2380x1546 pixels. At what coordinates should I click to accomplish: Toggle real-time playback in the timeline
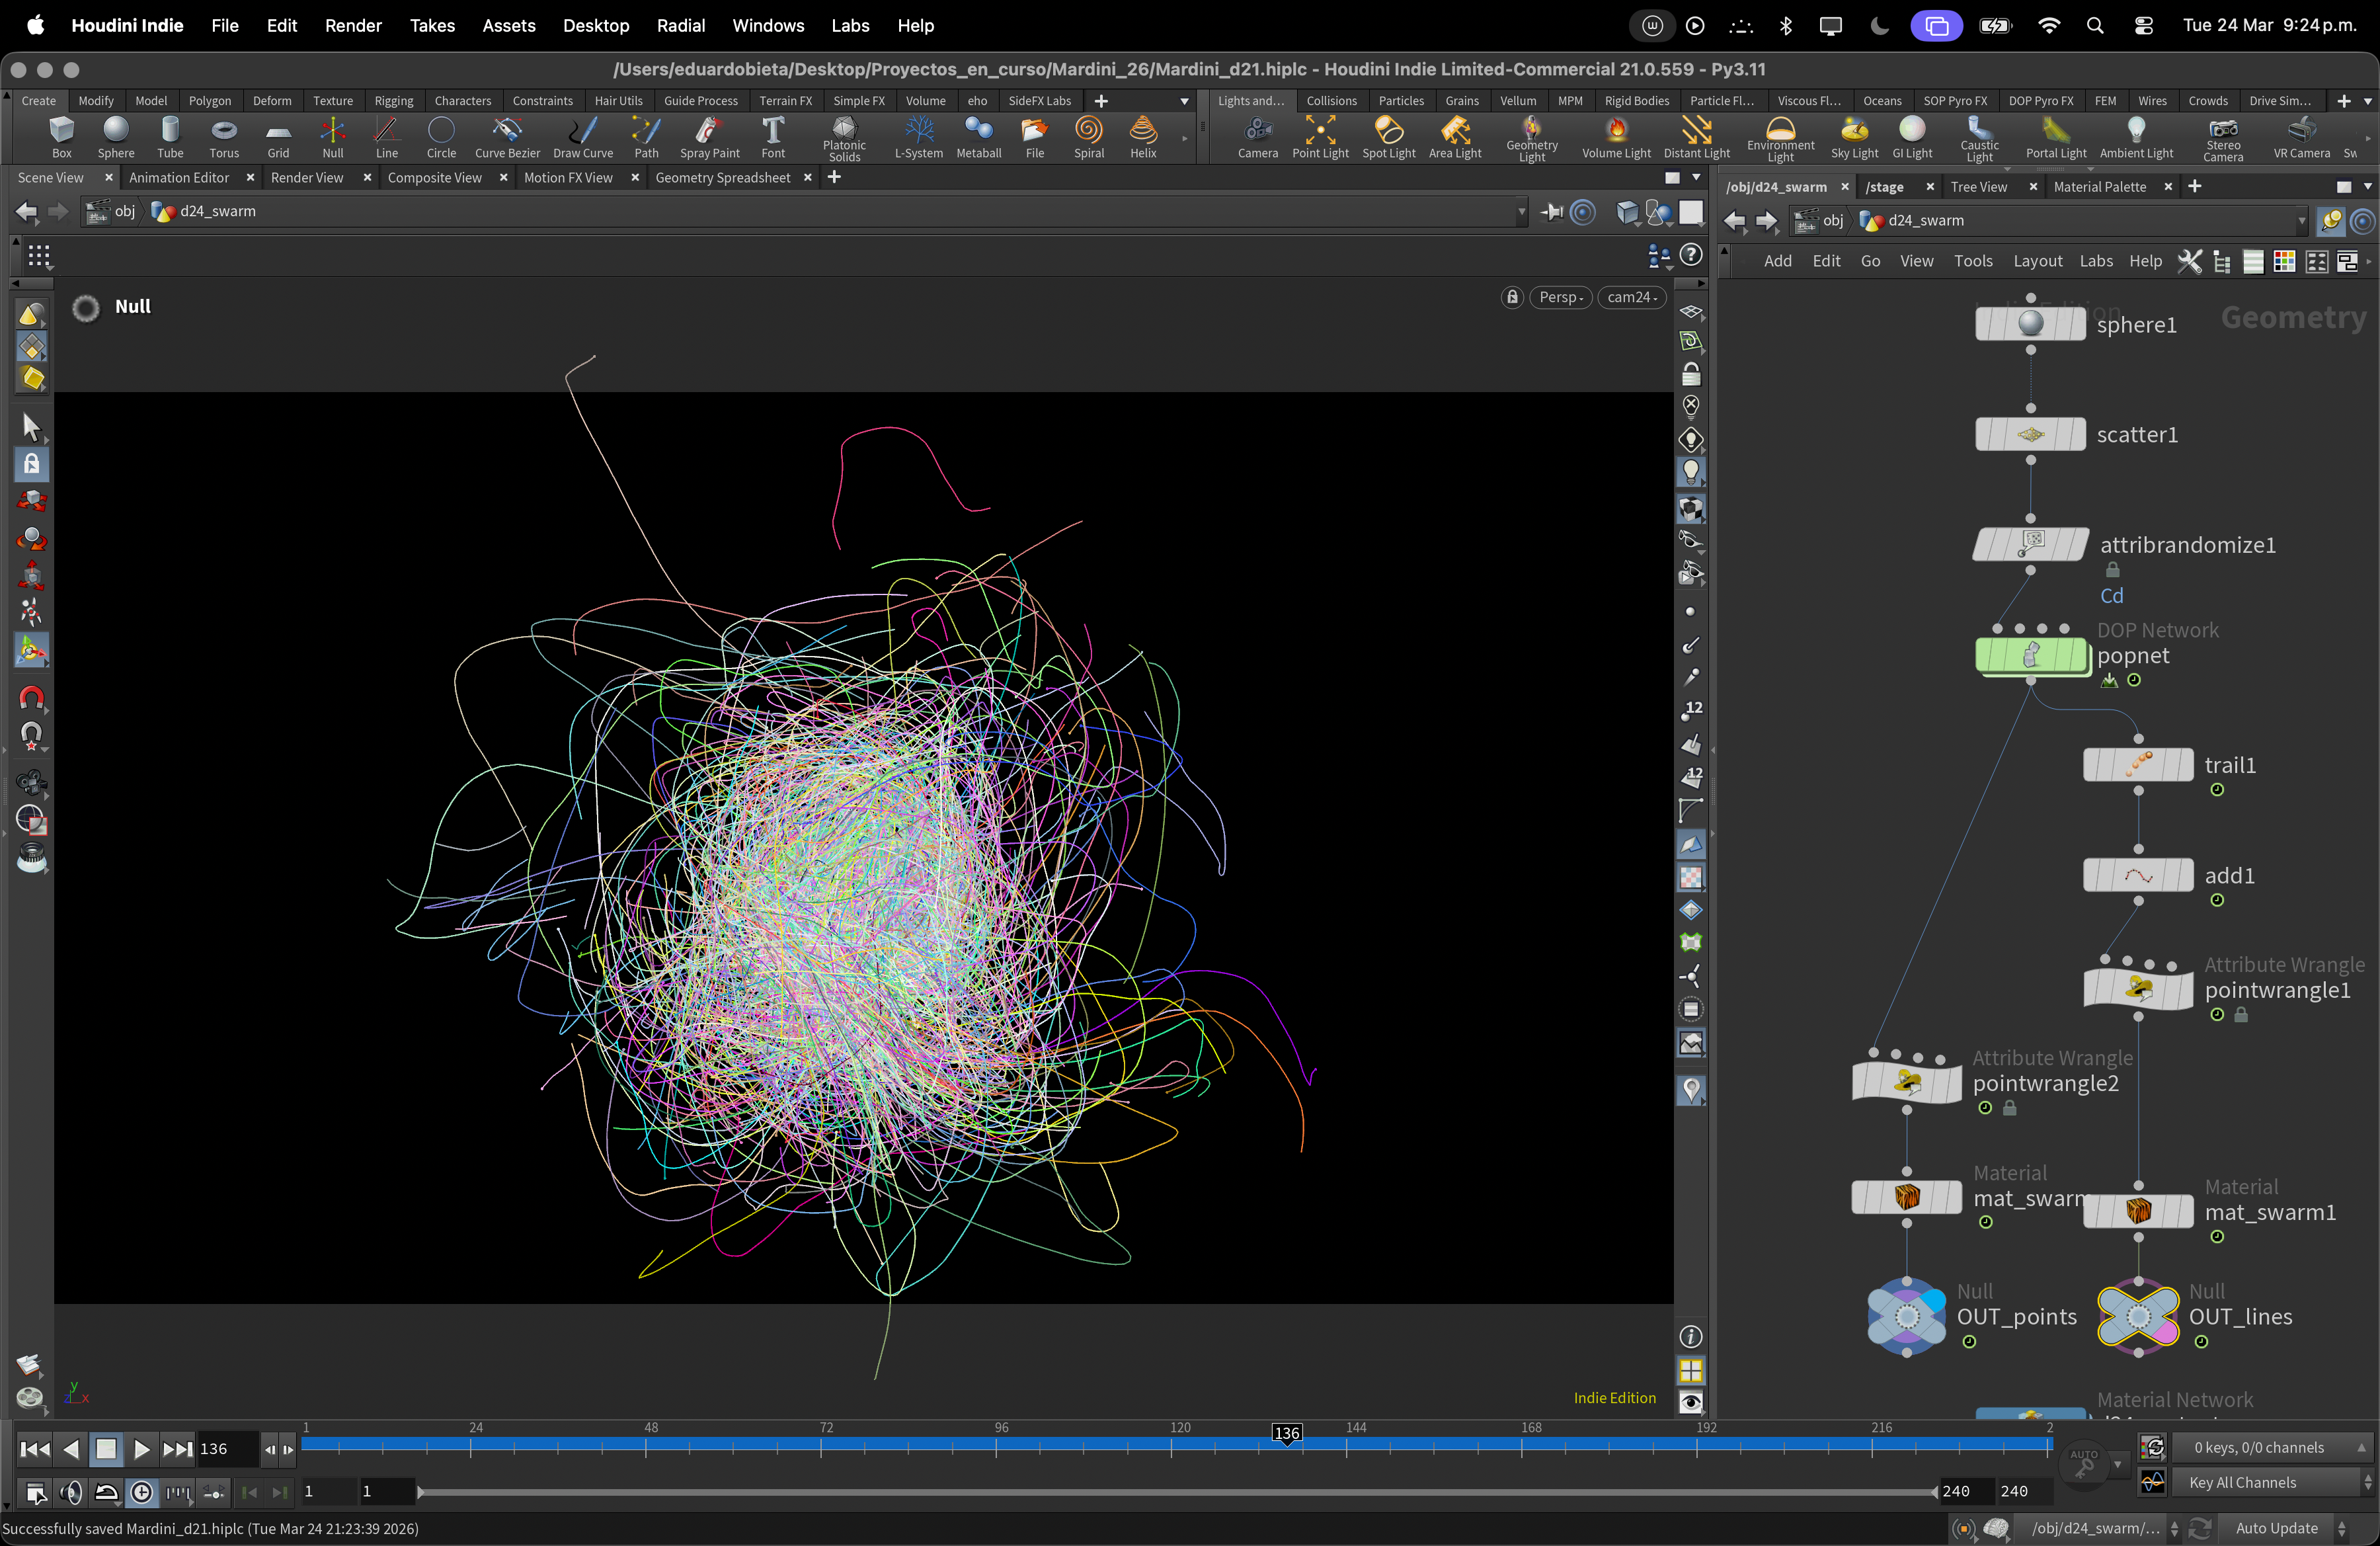point(142,1493)
